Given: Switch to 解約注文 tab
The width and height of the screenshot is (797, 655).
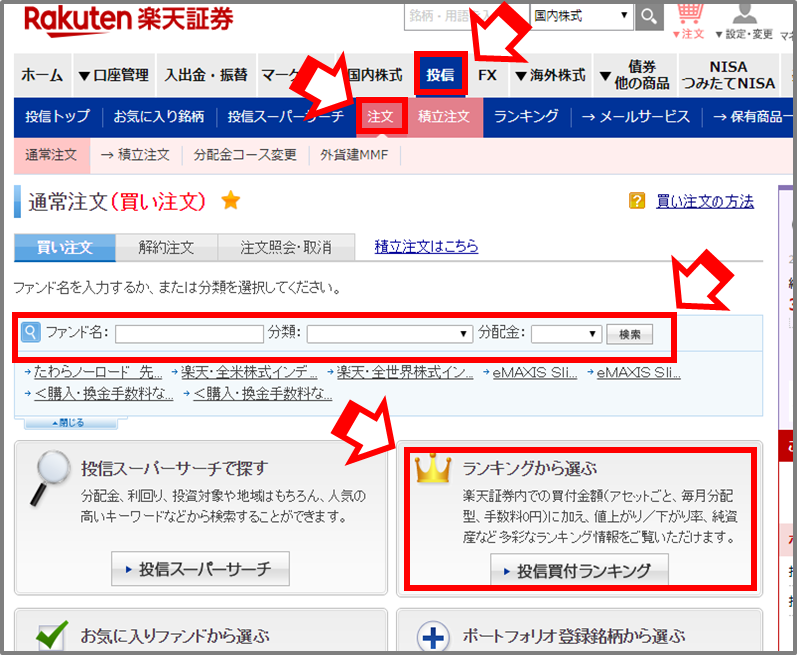Looking at the screenshot, I should pos(166,247).
